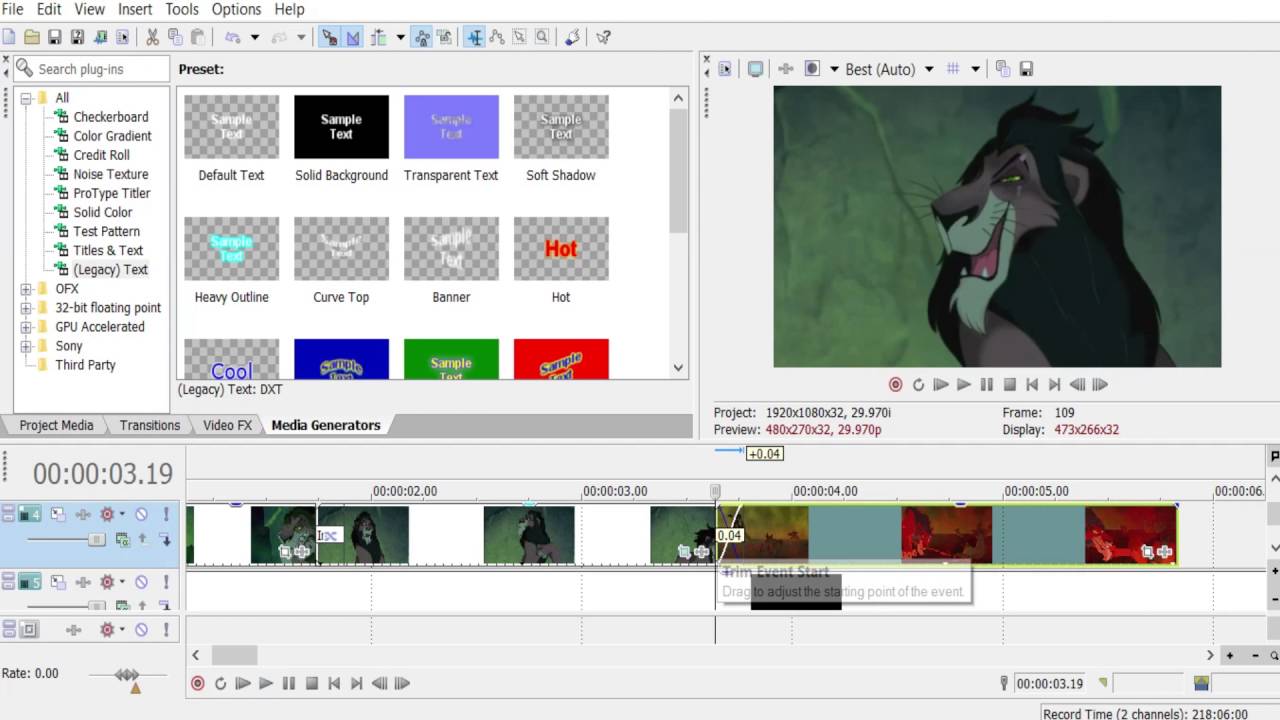Mute video track 4

pos(141,514)
